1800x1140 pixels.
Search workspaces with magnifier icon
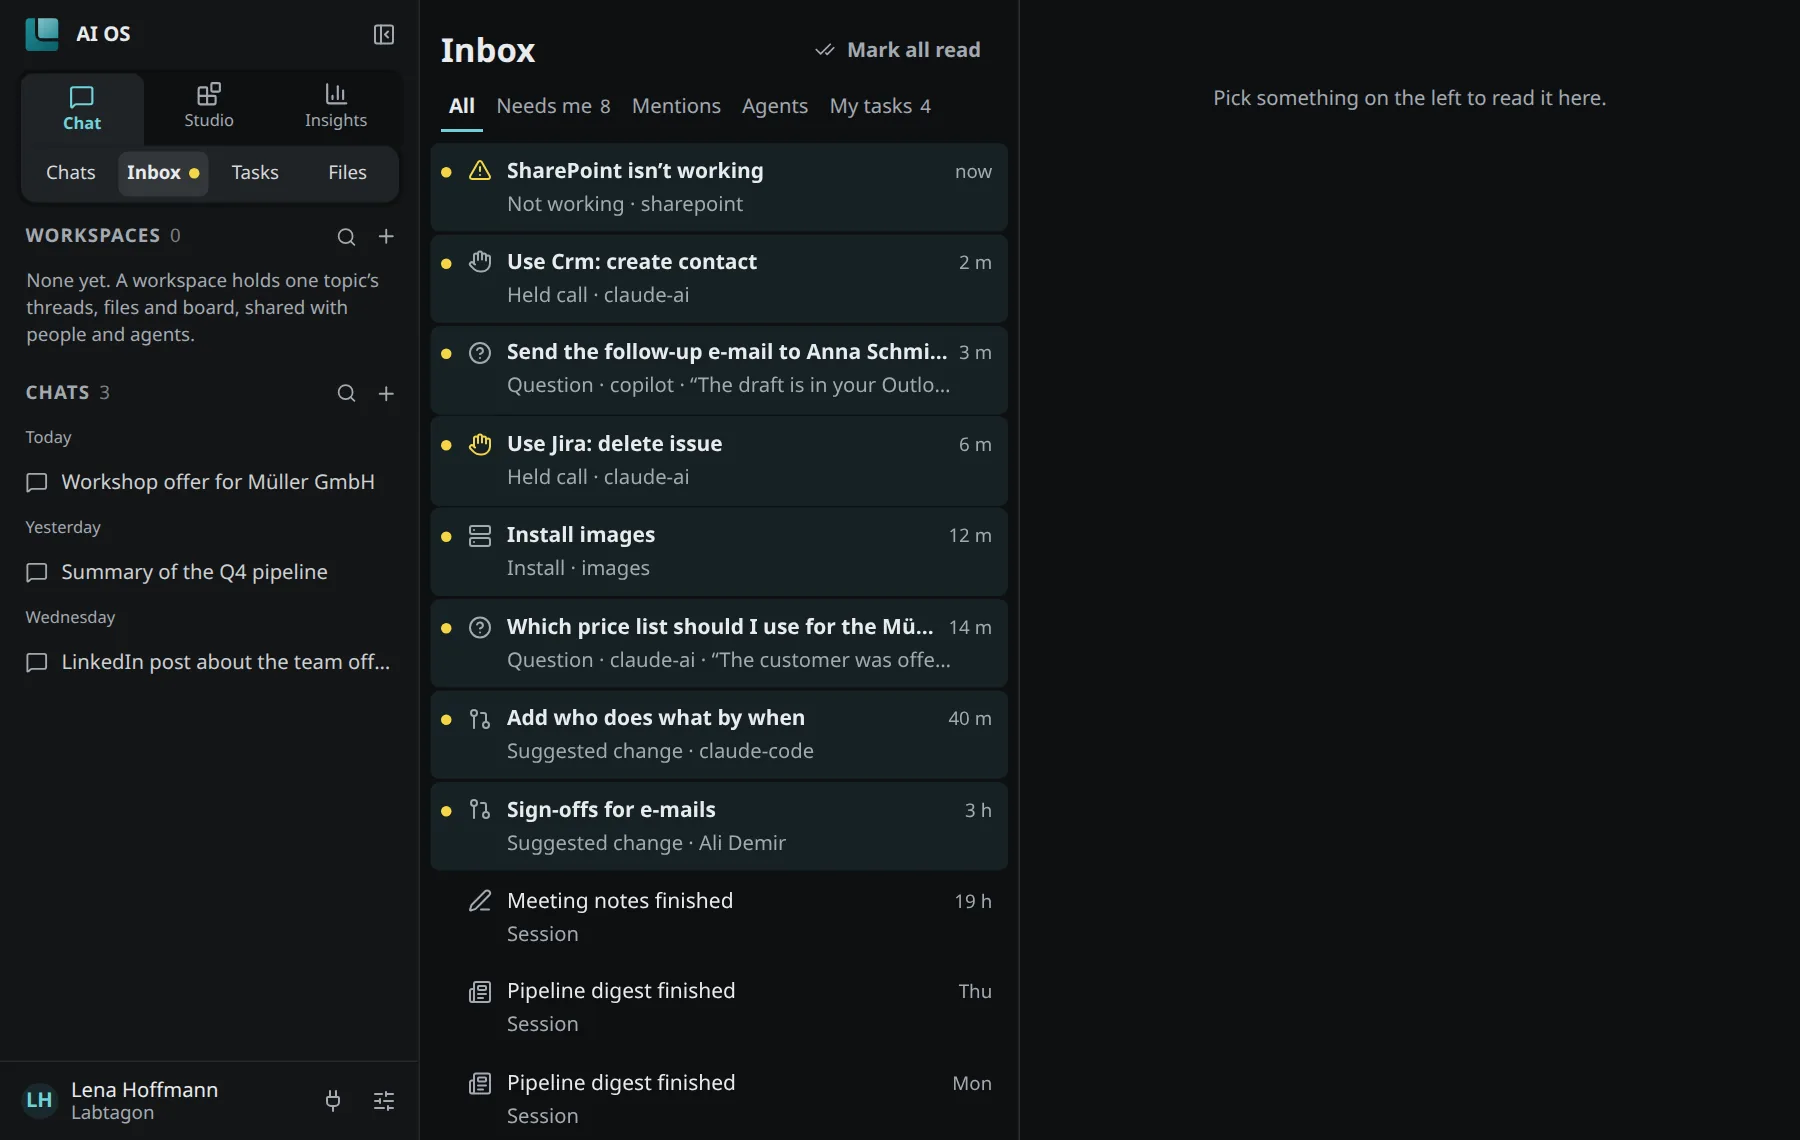click(346, 237)
